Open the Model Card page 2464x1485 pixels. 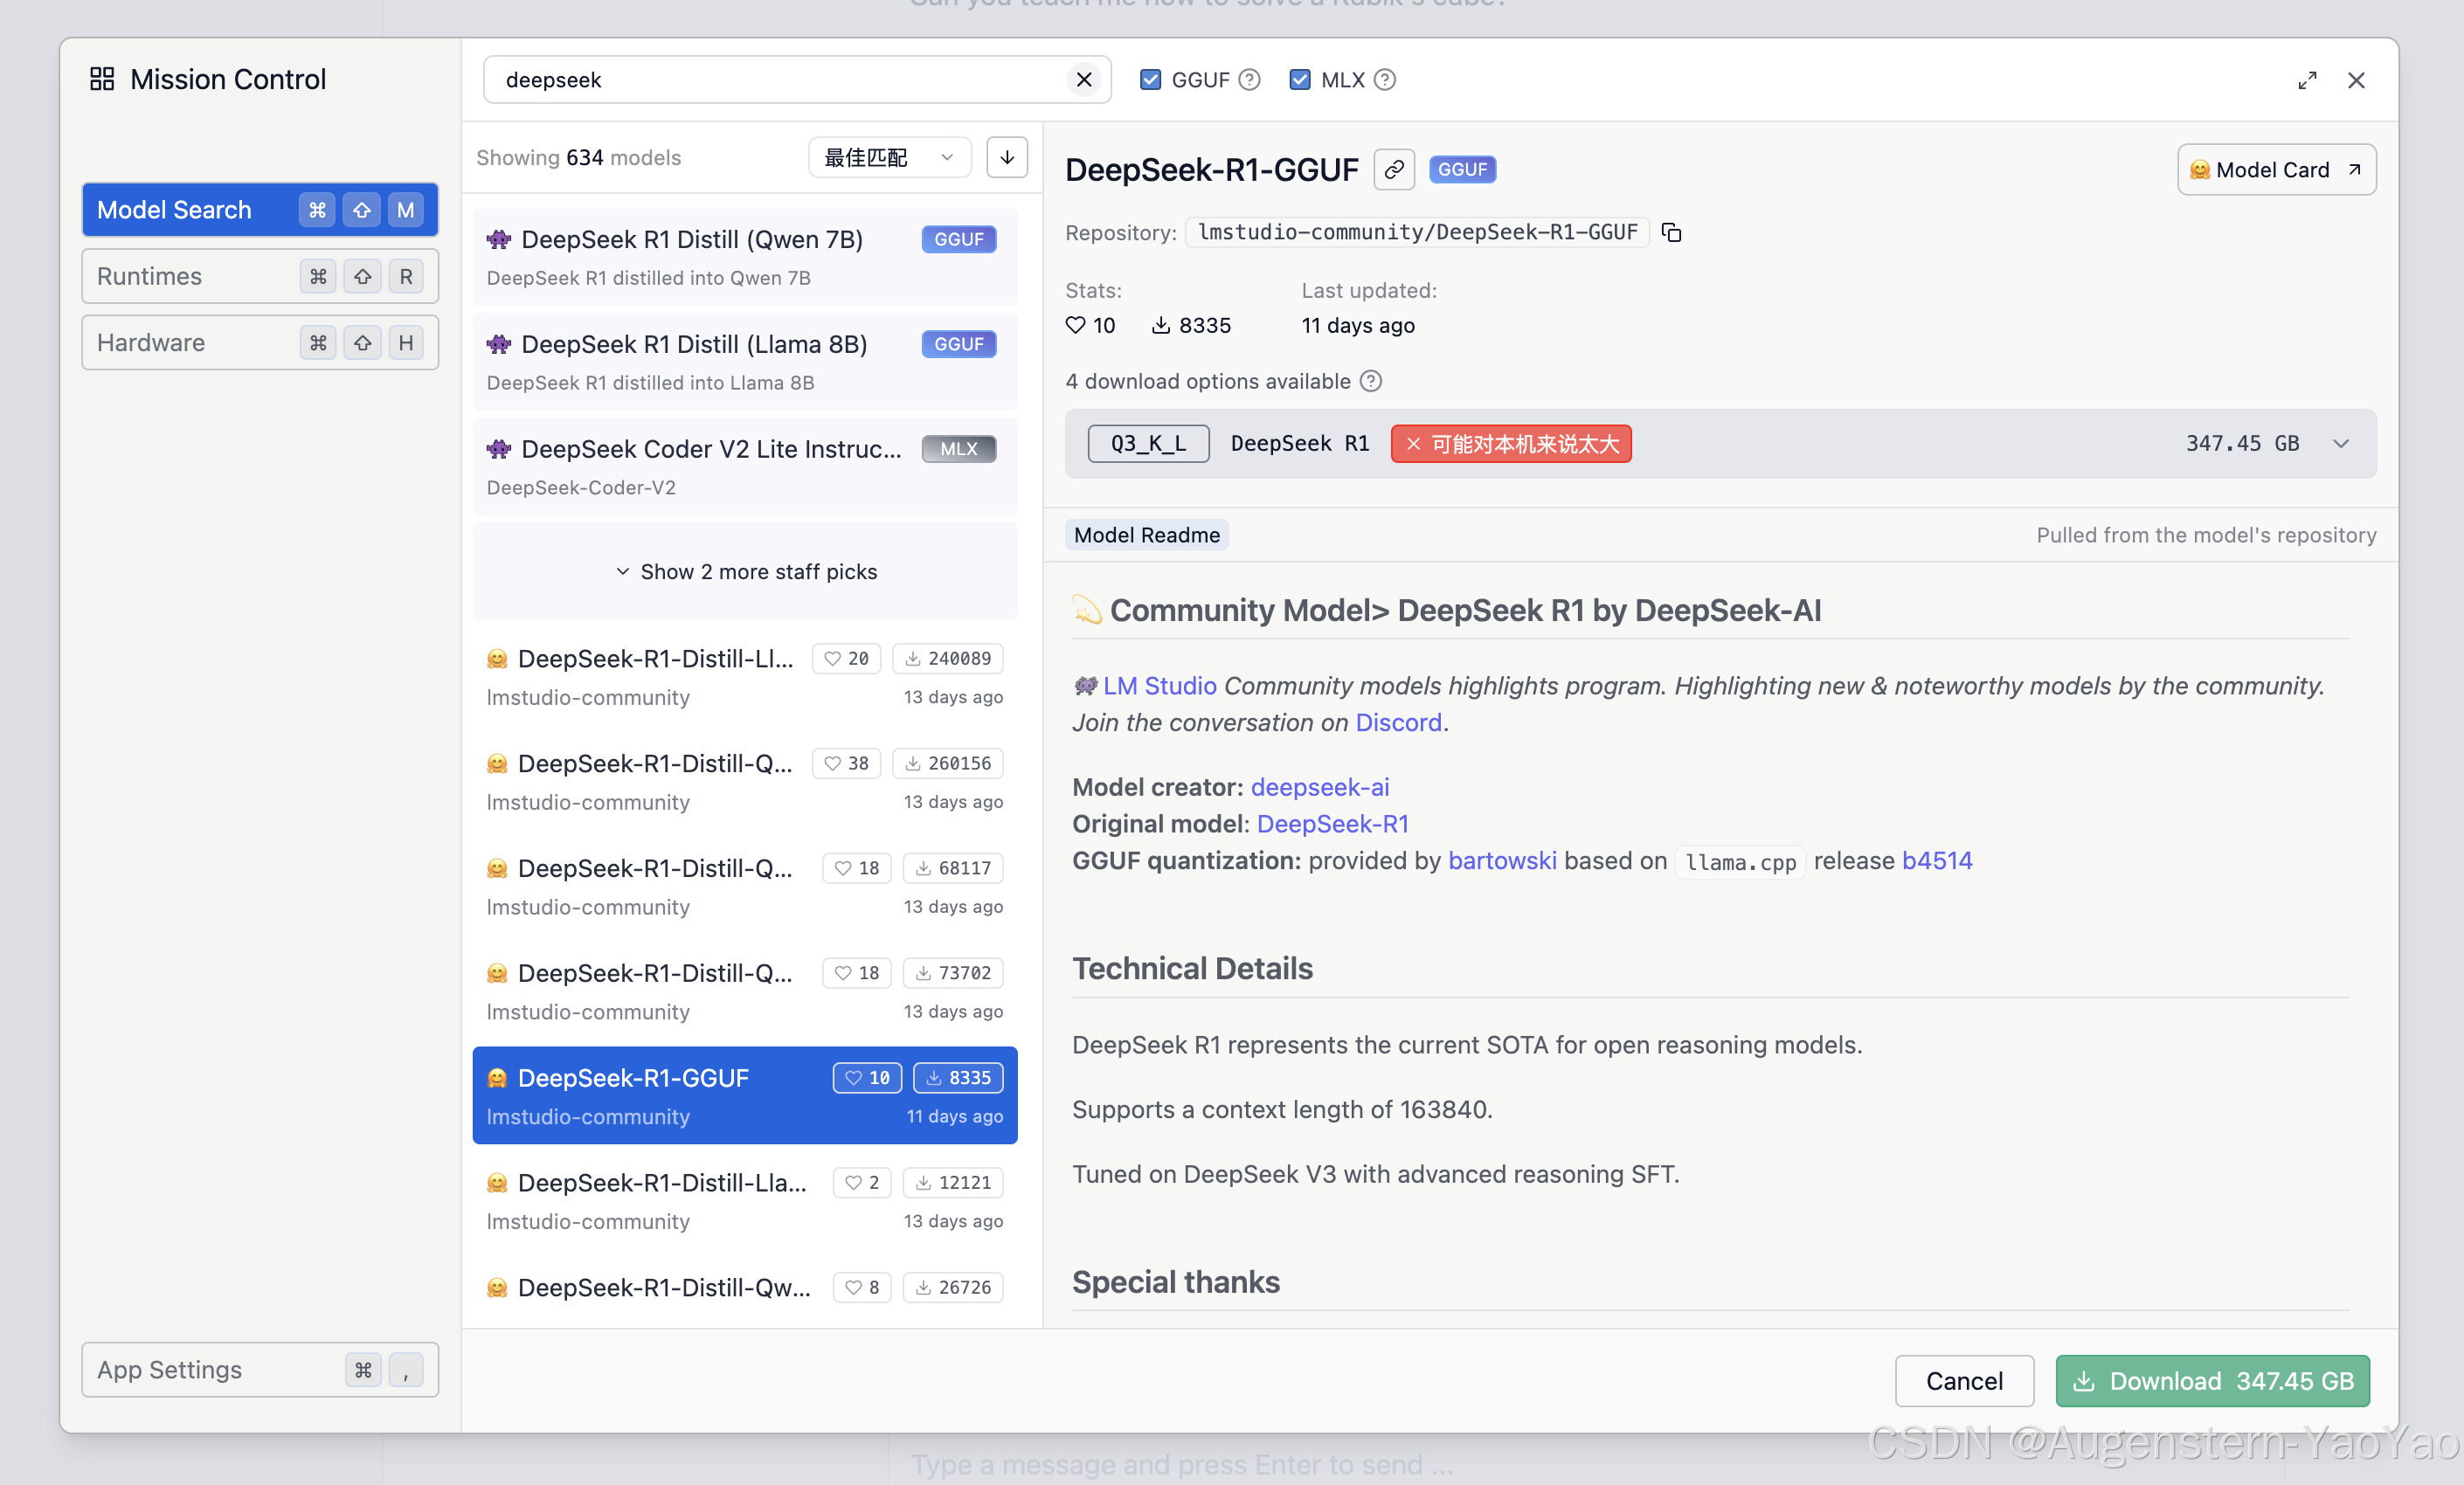(2276, 169)
